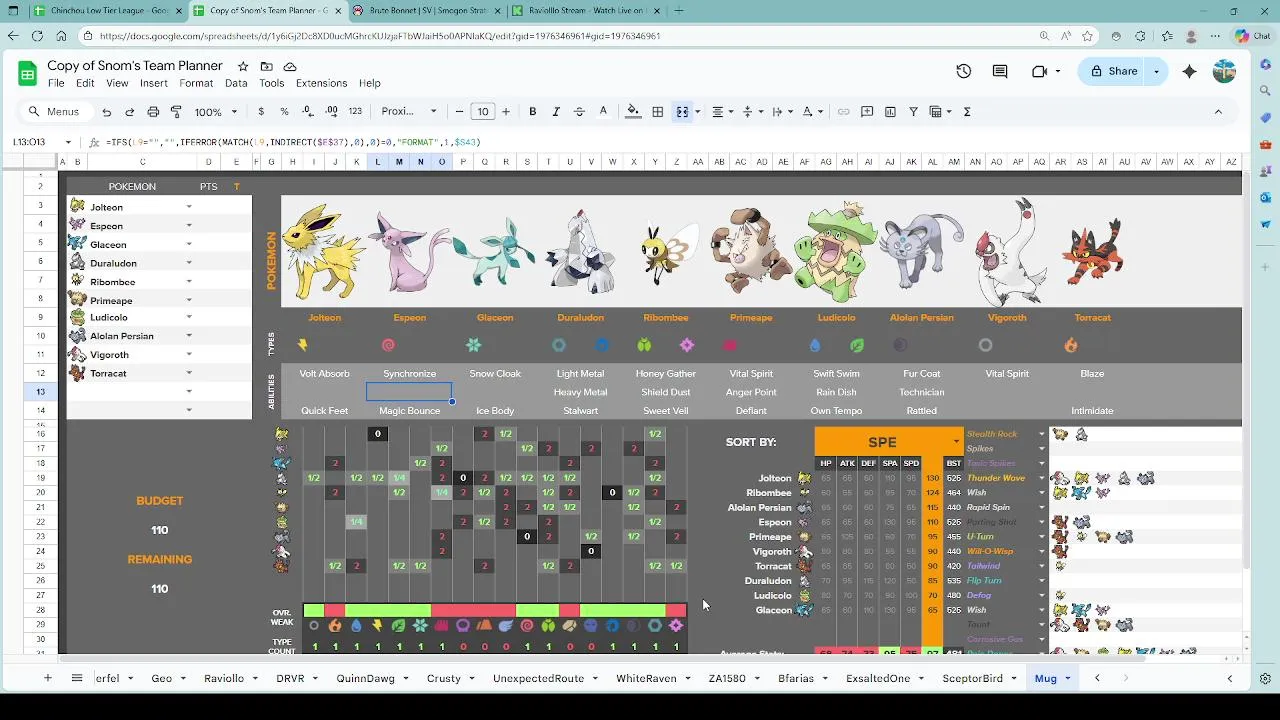The width and height of the screenshot is (1280, 720).
Task: Click the font size field
Action: [483, 112]
